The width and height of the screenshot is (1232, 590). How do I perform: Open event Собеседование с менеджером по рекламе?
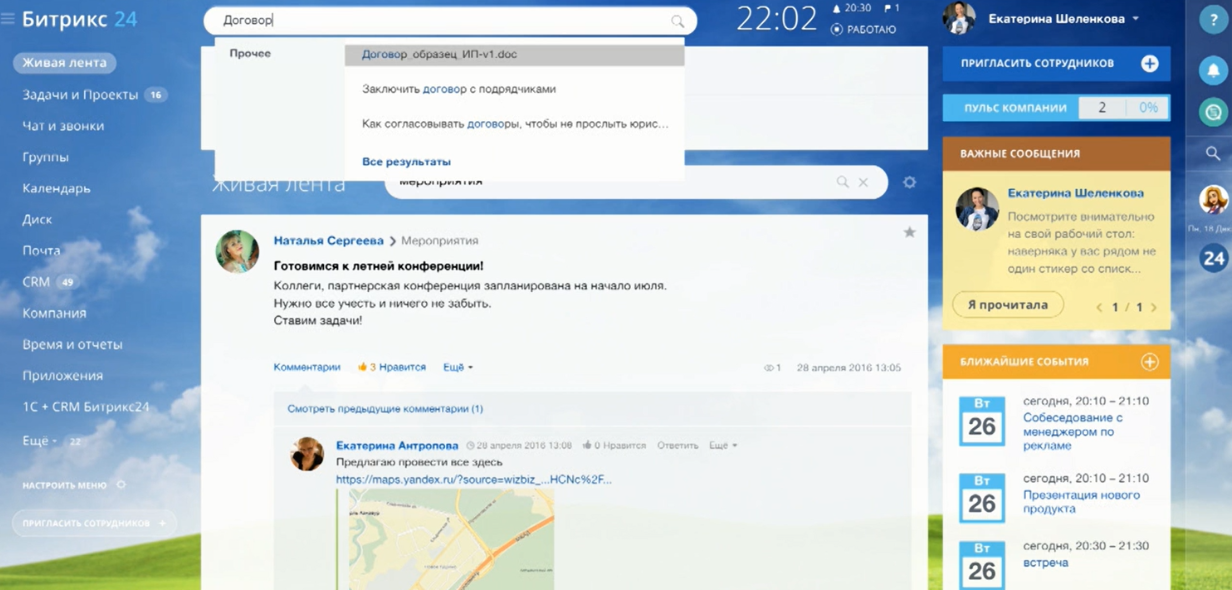[x=1073, y=431]
